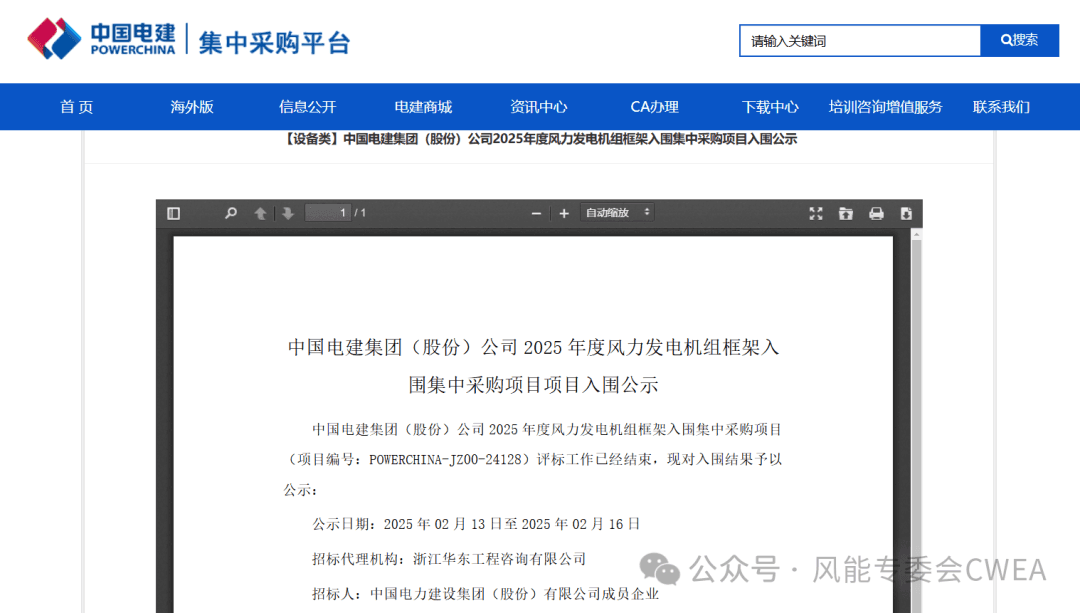Click the page number field
Viewport: 1080px width, 613px height.
(327, 213)
